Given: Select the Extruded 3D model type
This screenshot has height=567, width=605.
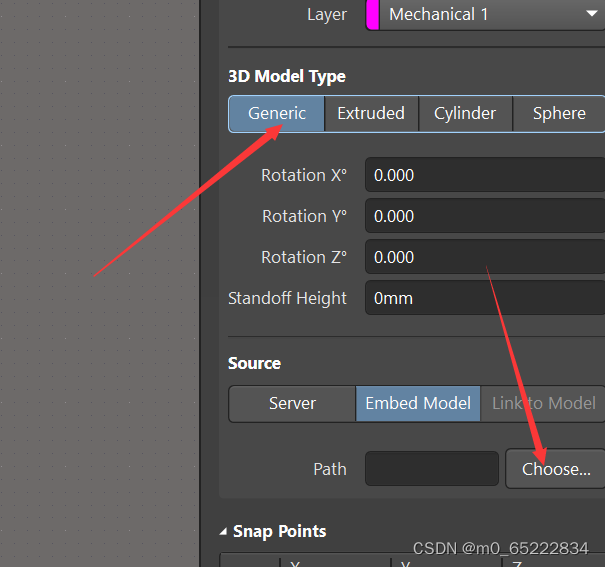Looking at the screenshot, I should pyautogui.click(x=371, y=114).
